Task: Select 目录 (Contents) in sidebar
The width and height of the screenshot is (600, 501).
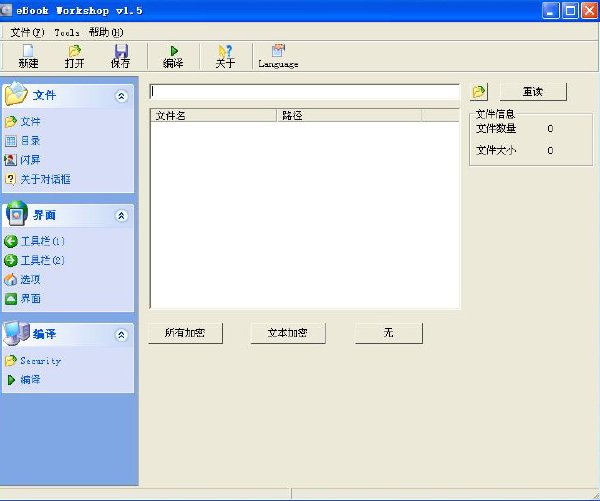Action: pyautogui.click(x=23, y=140)
